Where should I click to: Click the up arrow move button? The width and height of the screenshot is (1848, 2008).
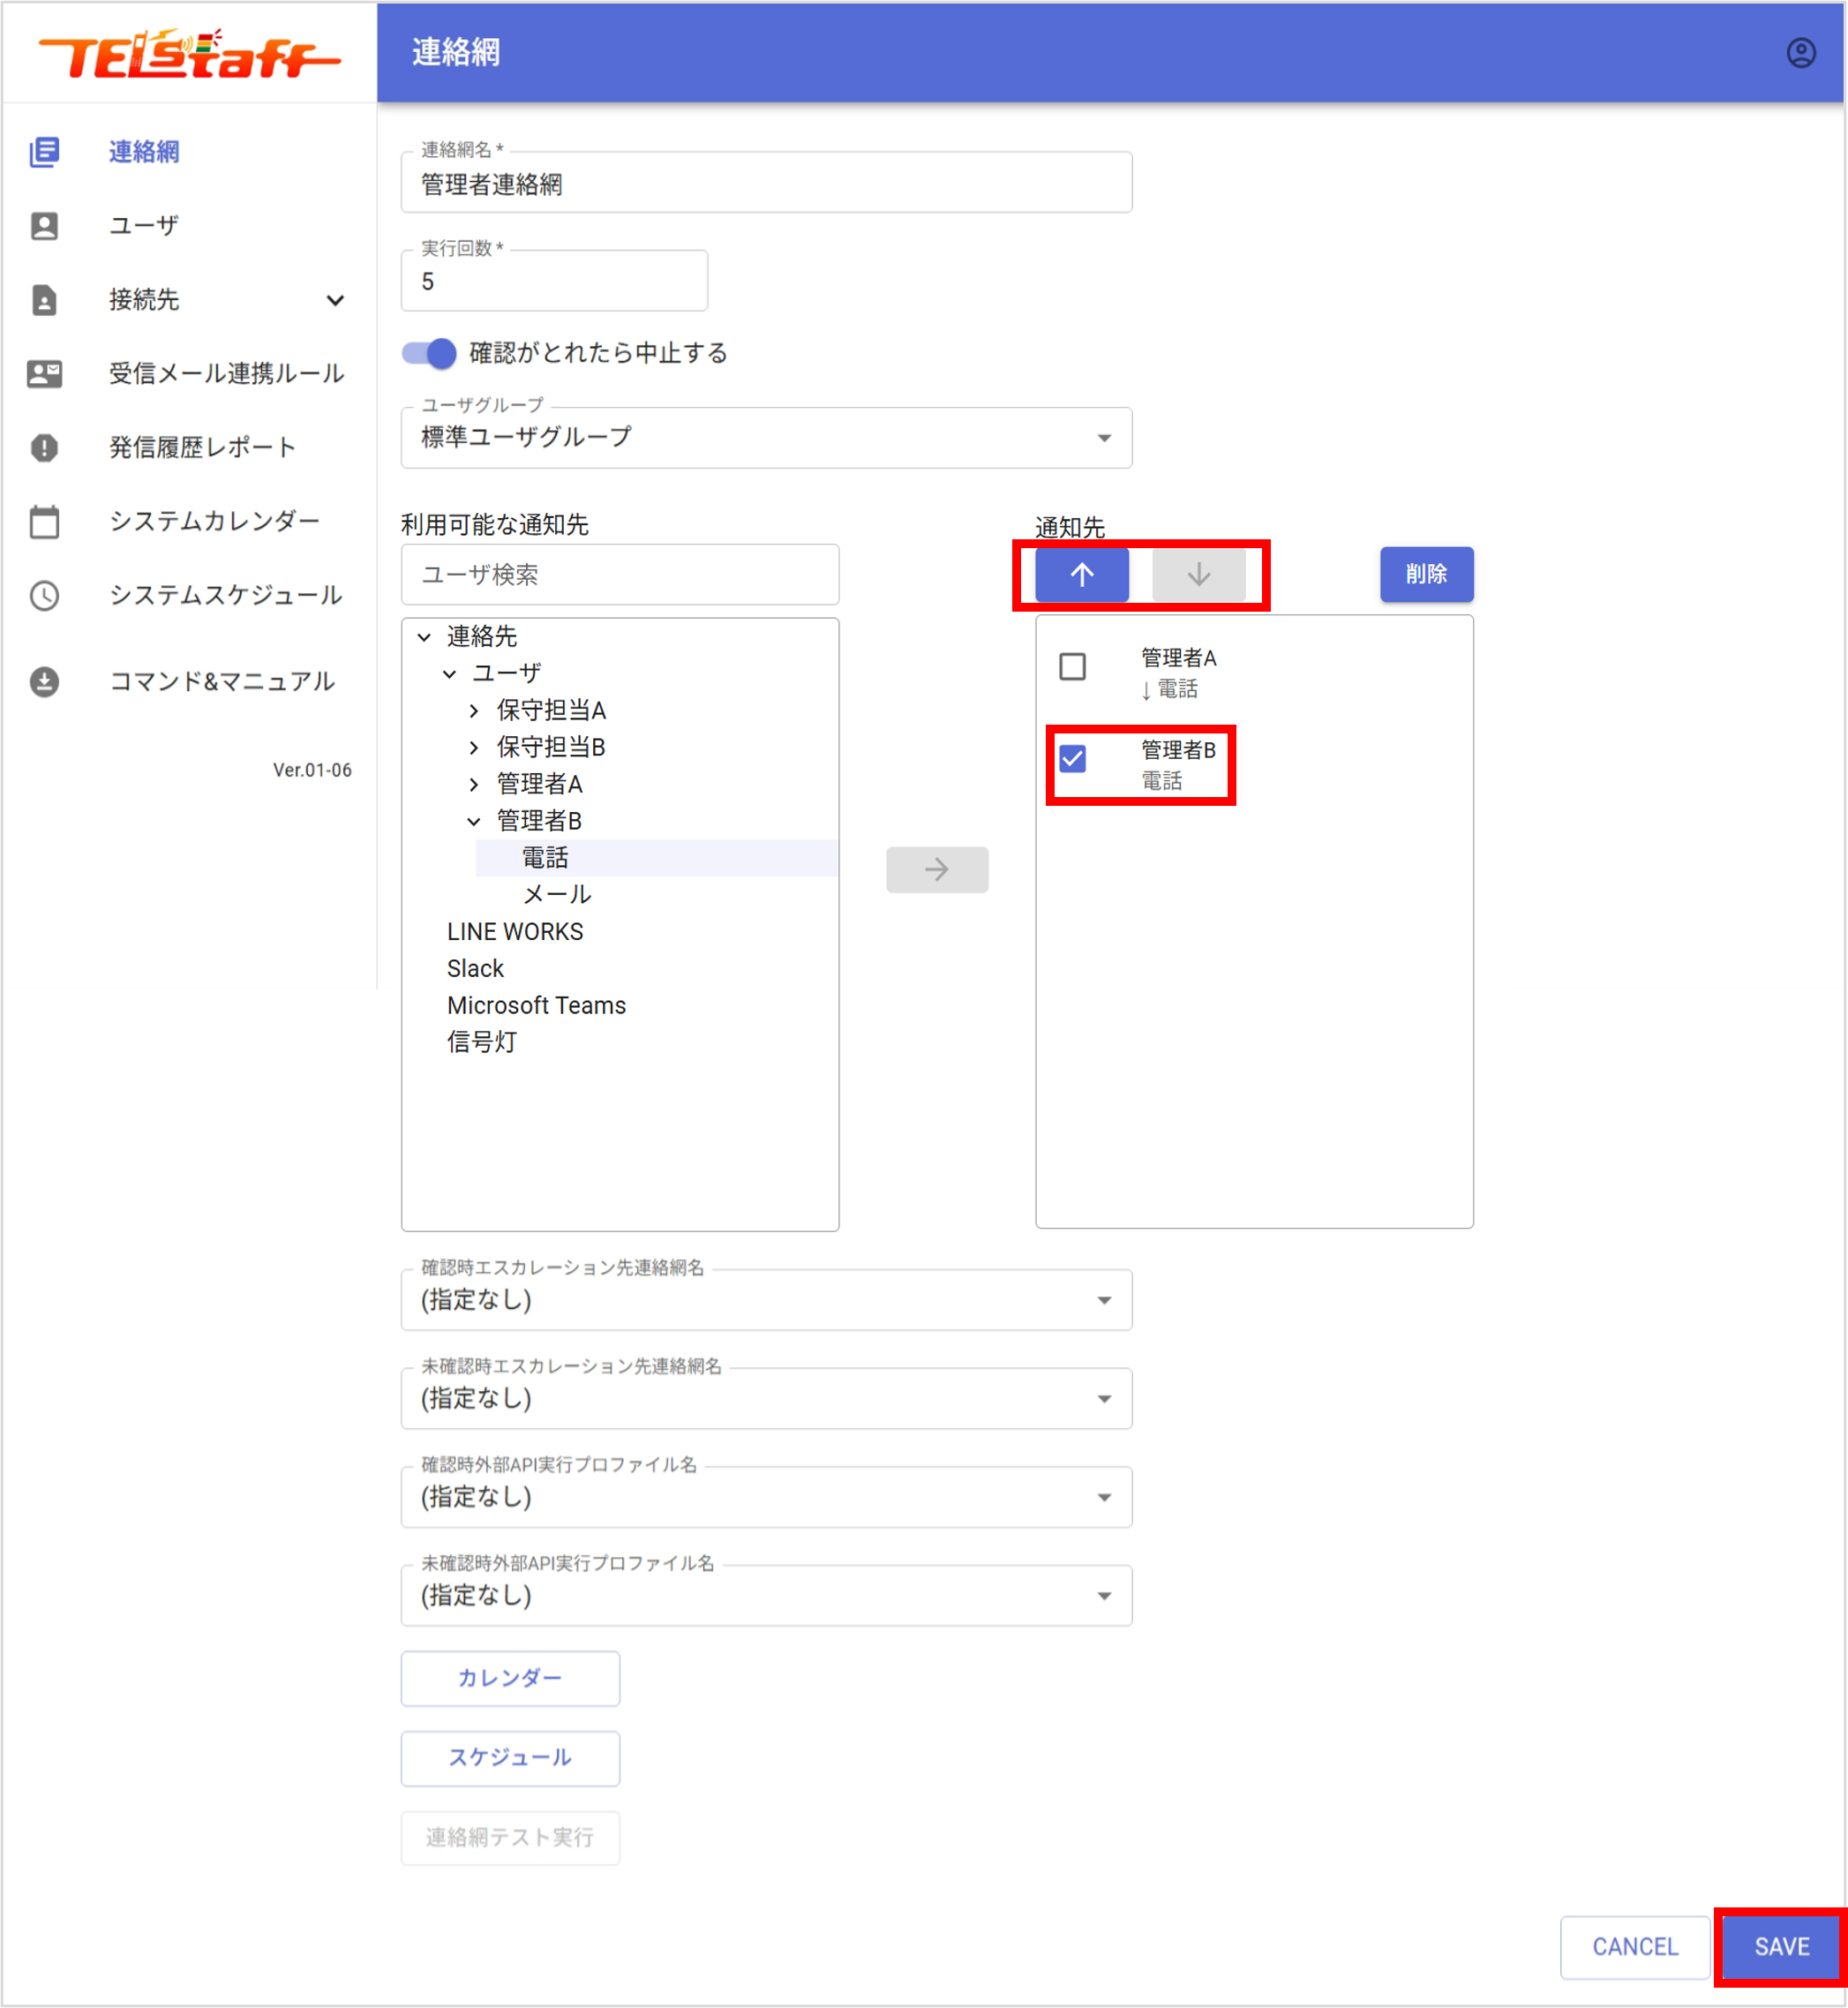point(1081,574)
